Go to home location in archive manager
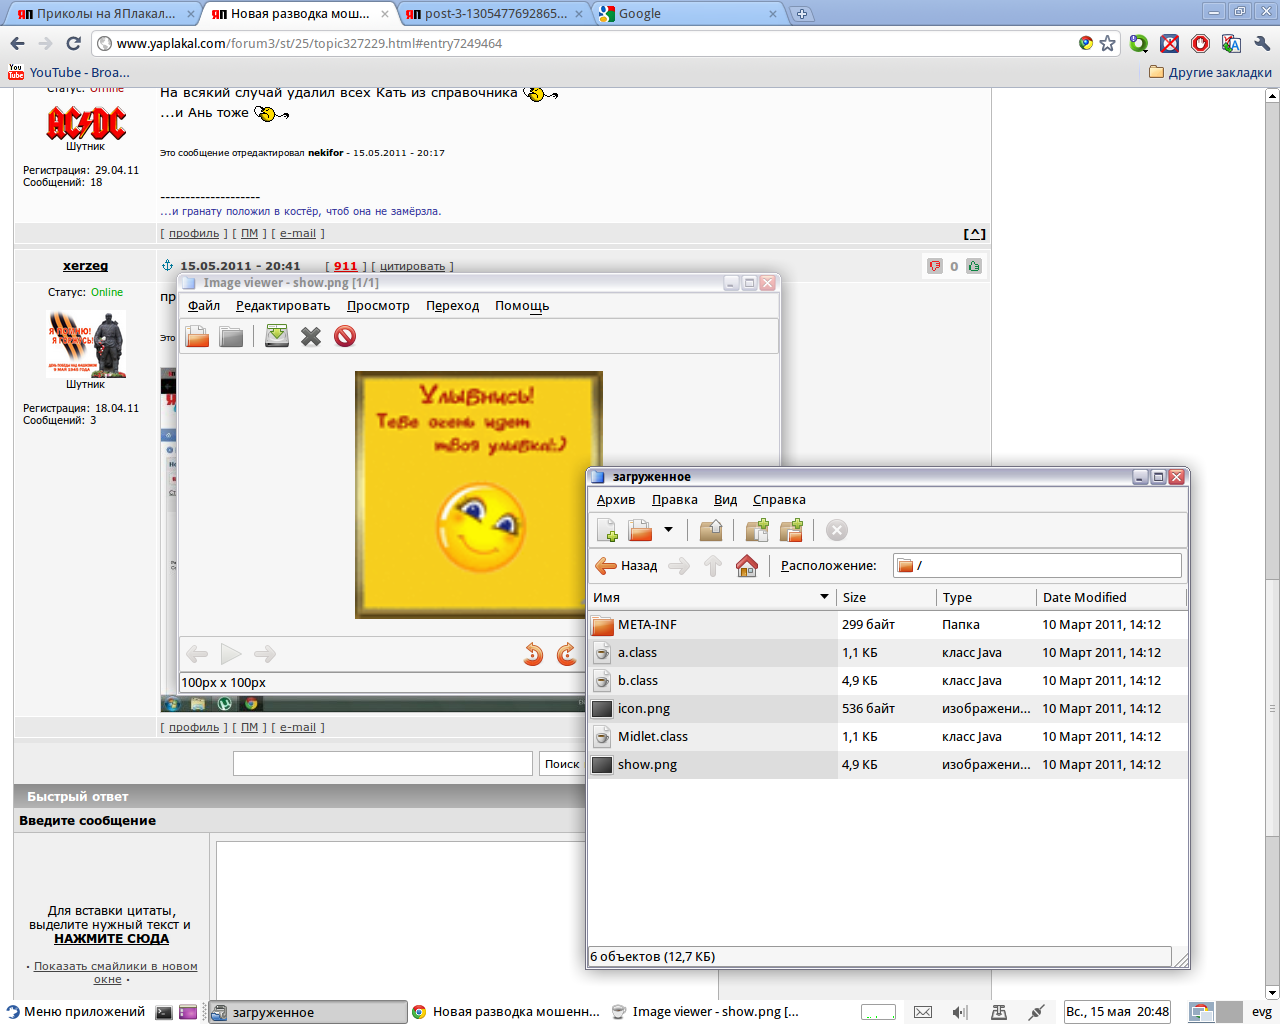1280x1024 pixels. [x=747, y=566]
